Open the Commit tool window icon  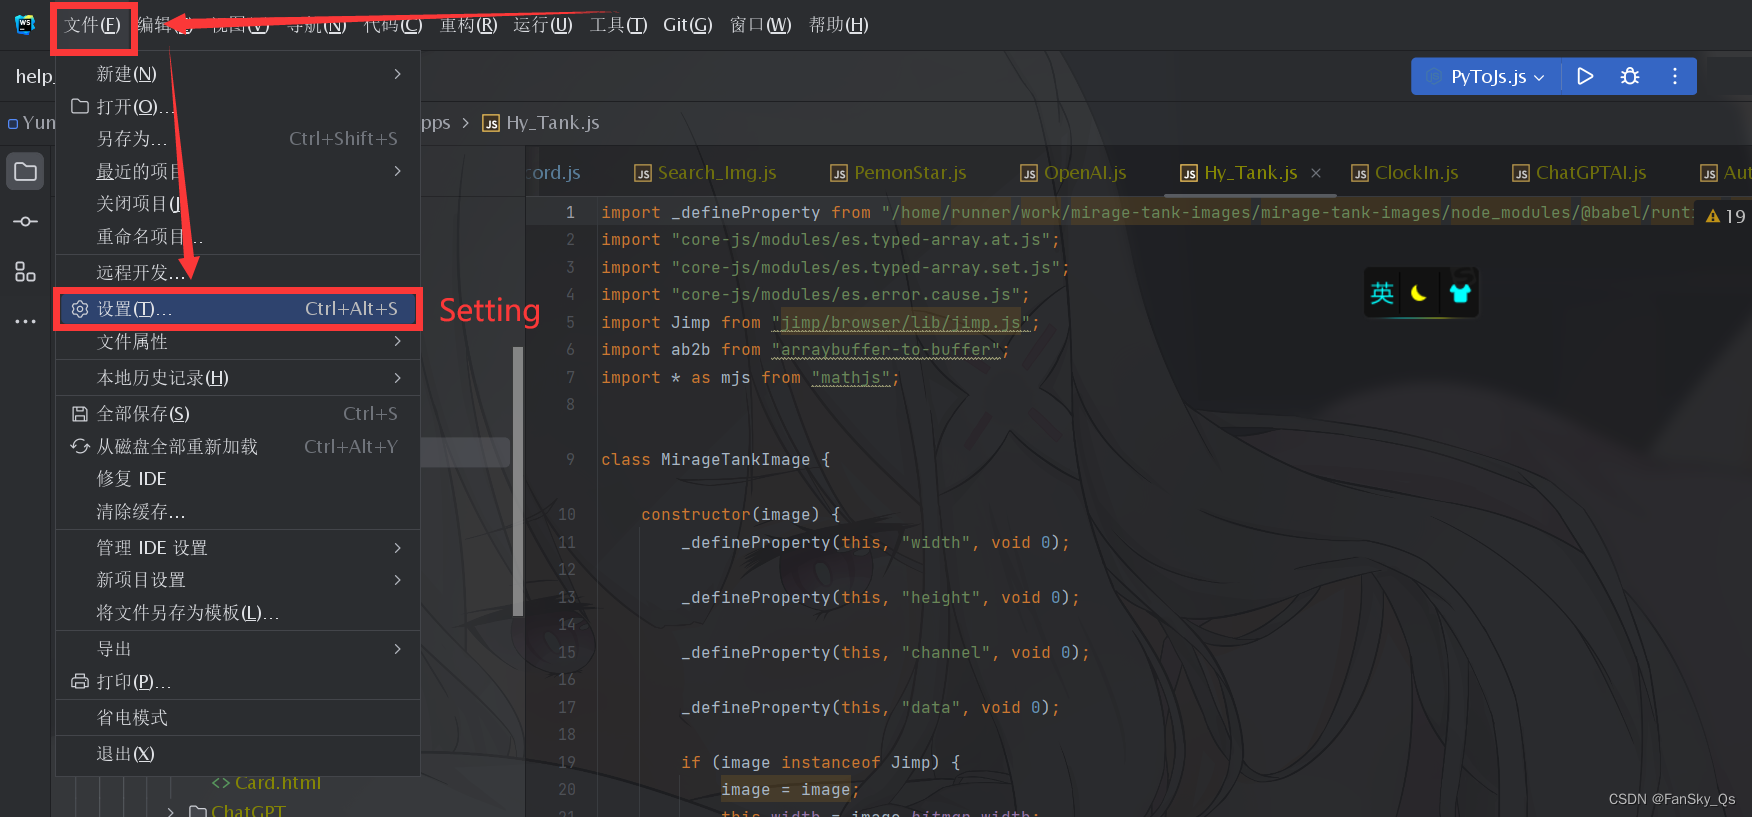tap(26, 221)
